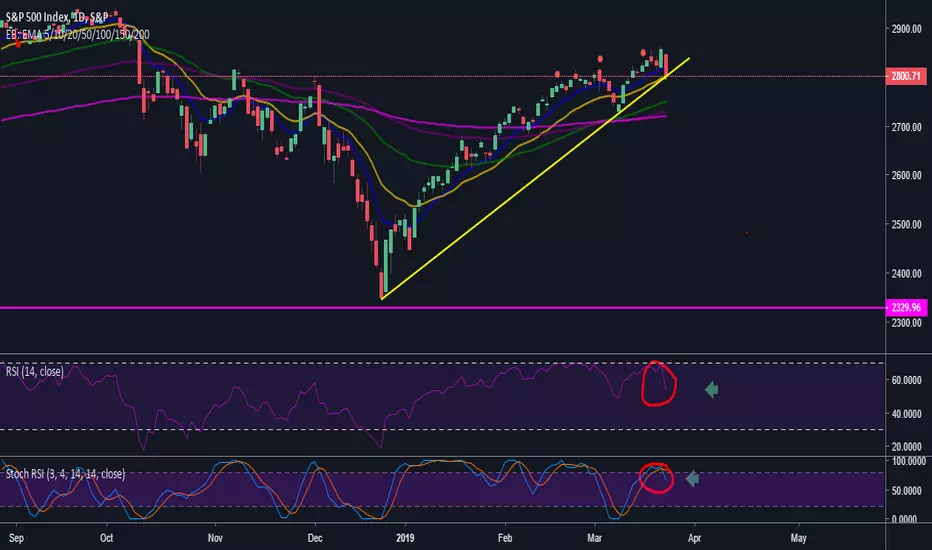Click the 2900.00 price axis label

point(906,29)
